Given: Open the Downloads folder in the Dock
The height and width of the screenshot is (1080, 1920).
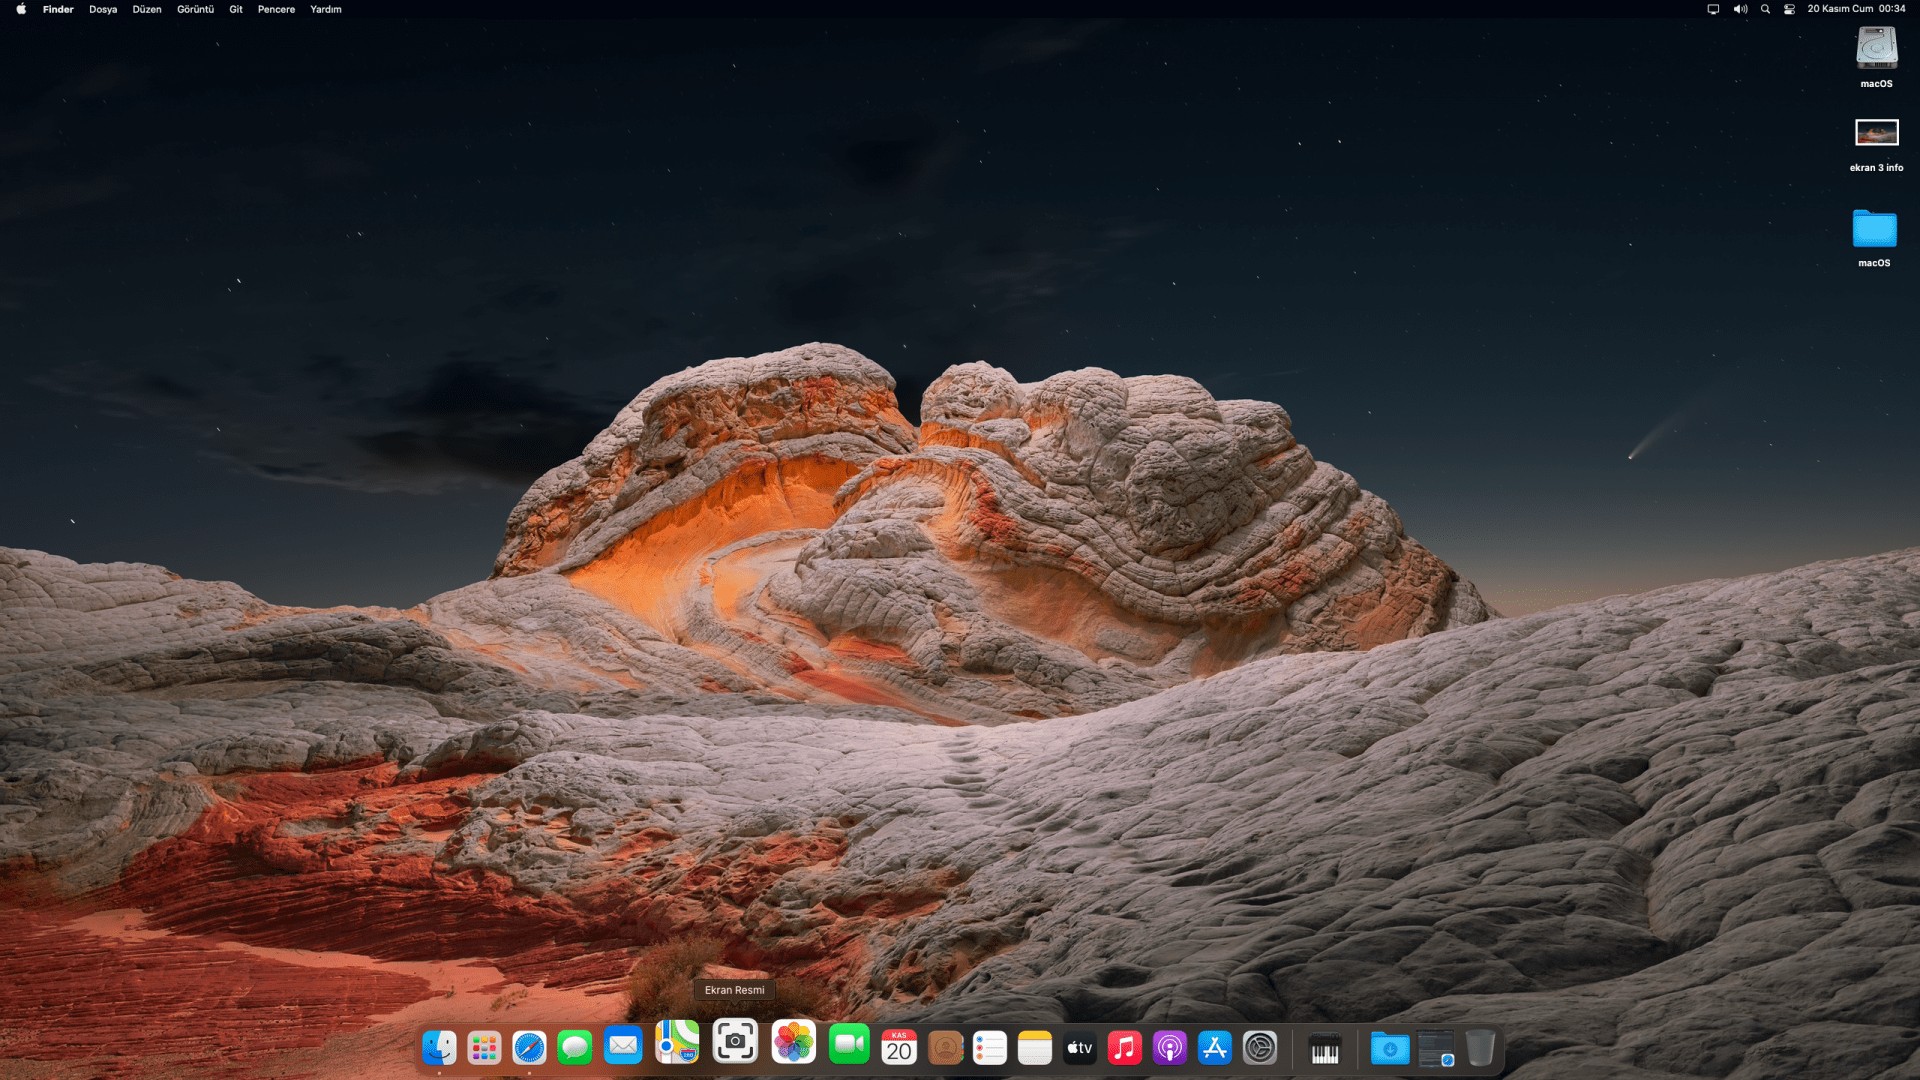Looking at the screenshot, I should (1390, 1048).
